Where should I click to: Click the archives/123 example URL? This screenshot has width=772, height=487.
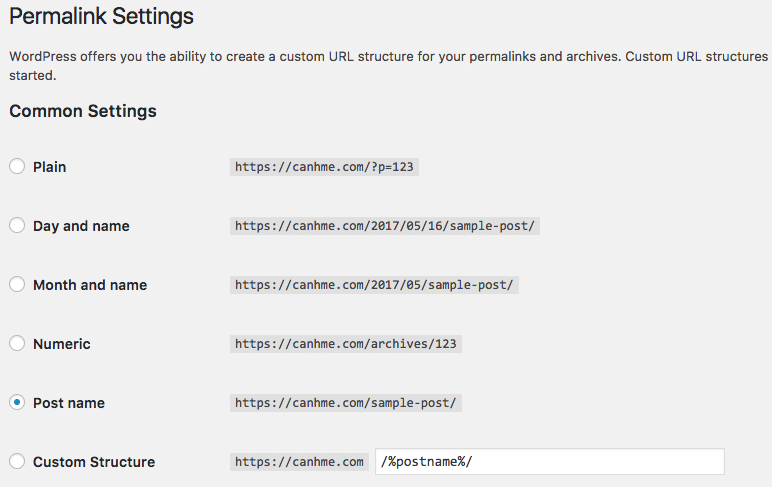346,344
